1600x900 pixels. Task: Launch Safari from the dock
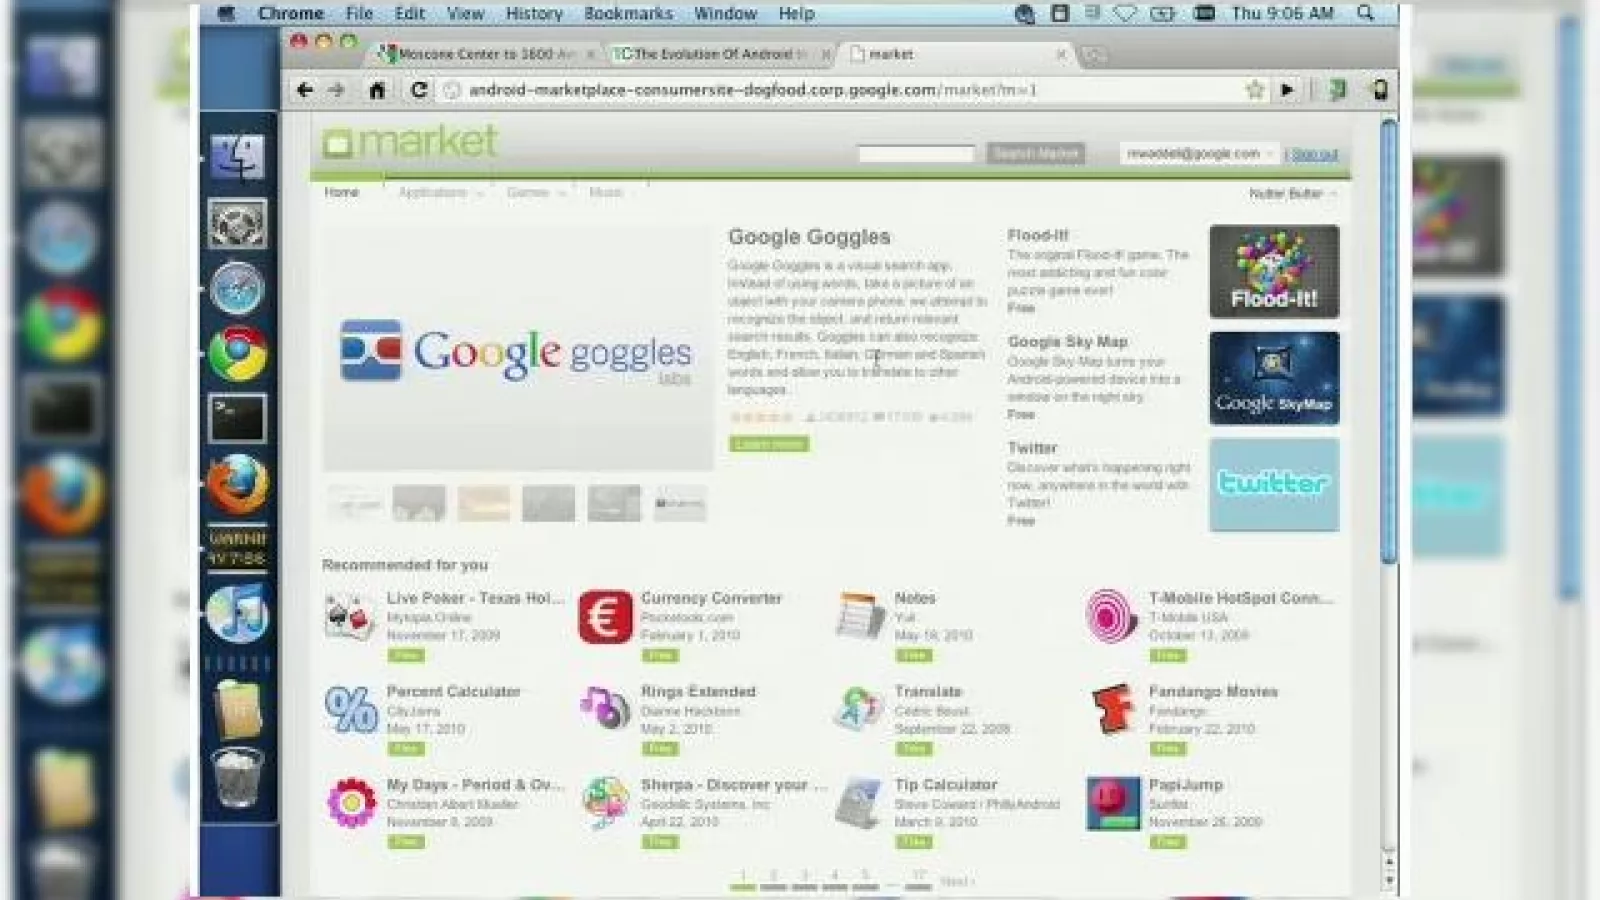(237, 289)
